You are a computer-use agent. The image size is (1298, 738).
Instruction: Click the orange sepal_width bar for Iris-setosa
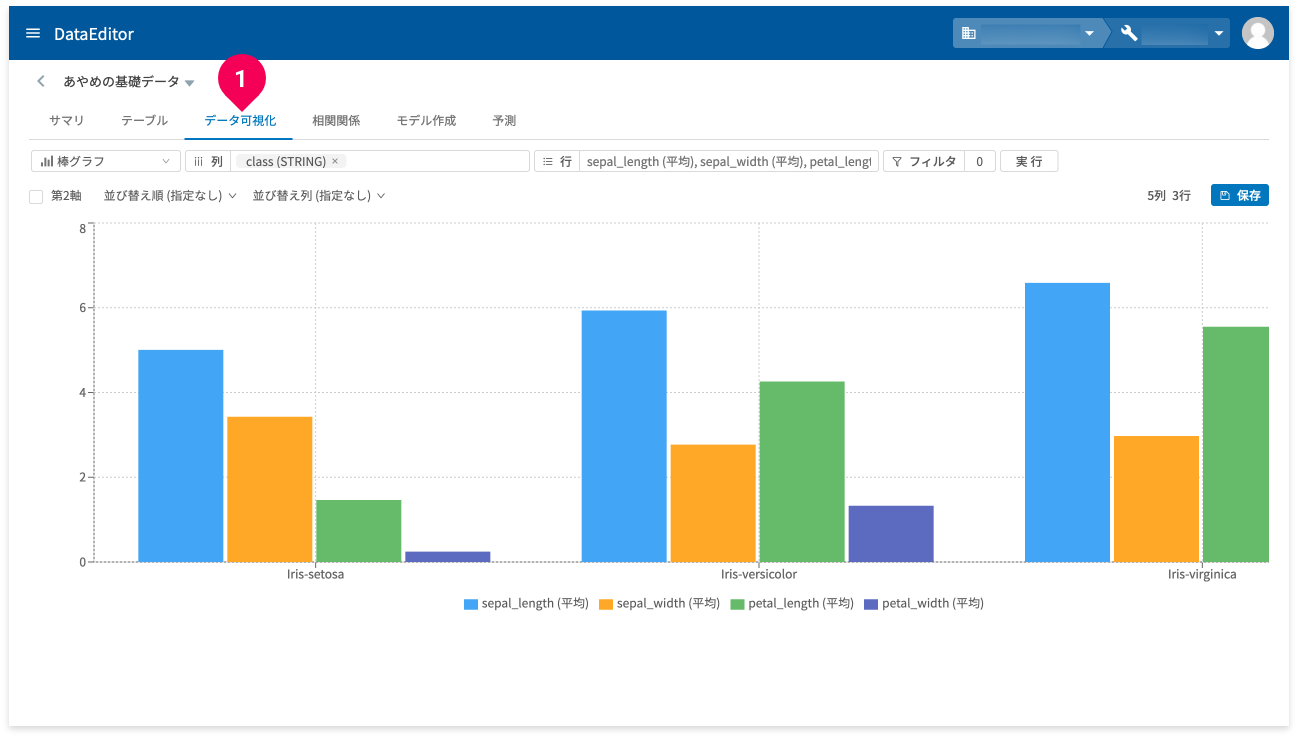(270, 489)
